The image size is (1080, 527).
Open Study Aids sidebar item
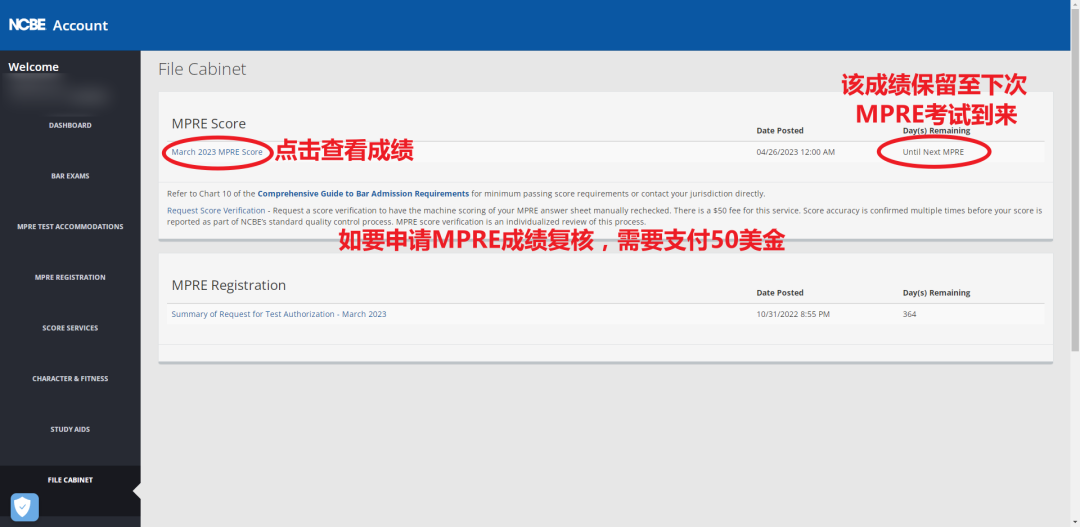(x=70, y=429)
